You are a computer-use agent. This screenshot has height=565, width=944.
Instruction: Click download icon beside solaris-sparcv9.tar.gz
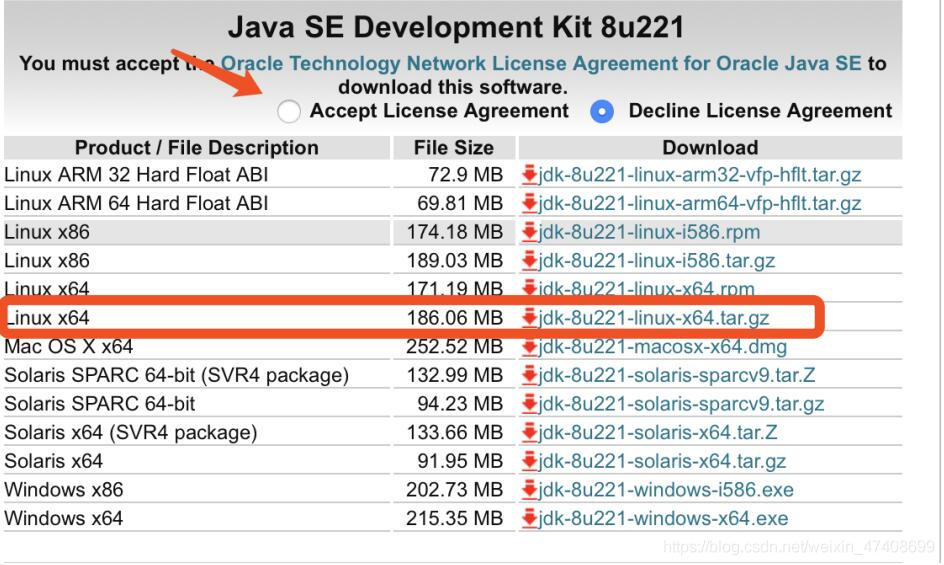[529, 404]
